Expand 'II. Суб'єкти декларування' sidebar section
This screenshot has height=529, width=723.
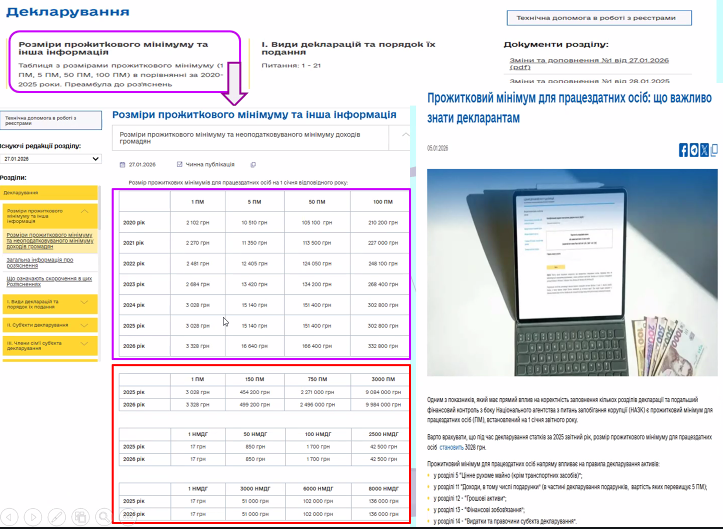pos(86,325)
